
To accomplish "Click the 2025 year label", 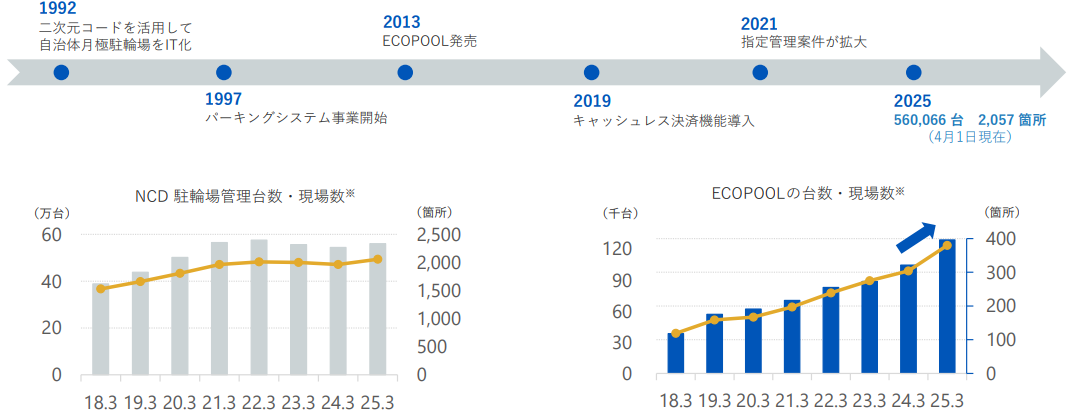I will click(x=912, y=102).
